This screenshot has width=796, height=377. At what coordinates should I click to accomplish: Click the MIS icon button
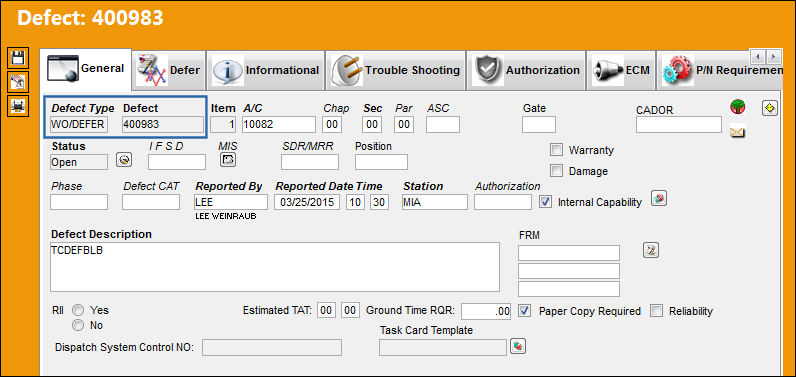point(228,160)
